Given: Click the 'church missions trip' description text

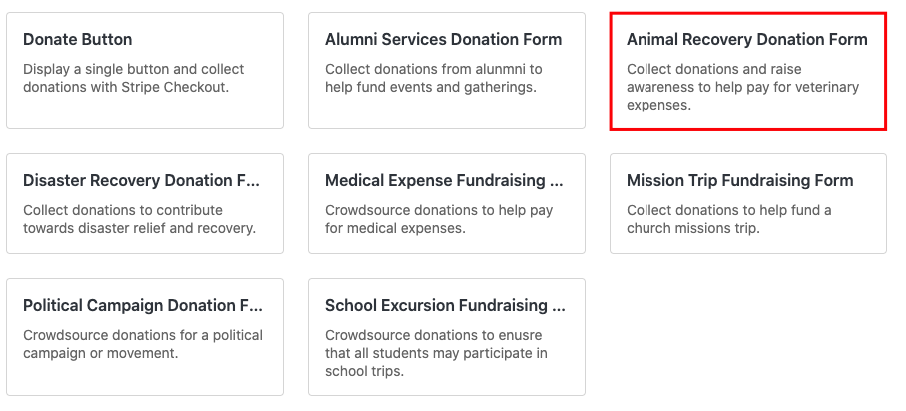Looking at the screenshot, I should point(693,228).
